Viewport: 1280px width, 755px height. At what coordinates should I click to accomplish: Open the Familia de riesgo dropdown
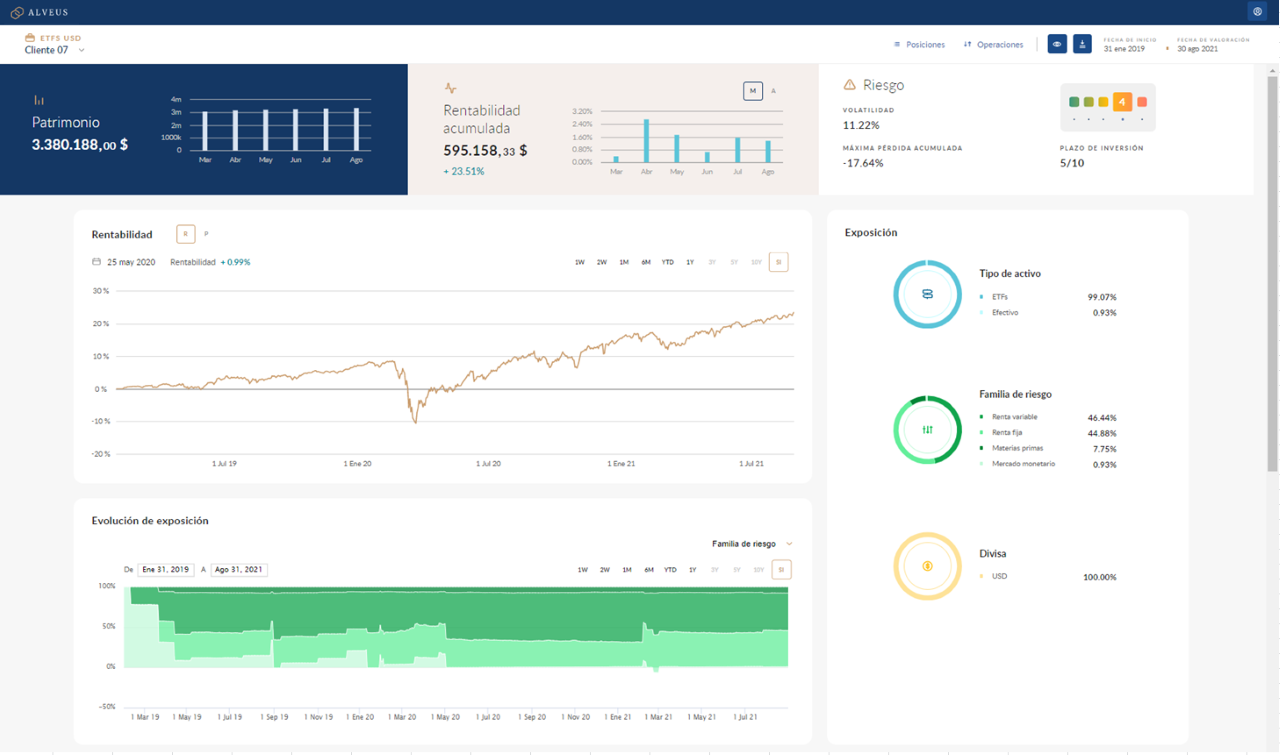pos(752,544)
